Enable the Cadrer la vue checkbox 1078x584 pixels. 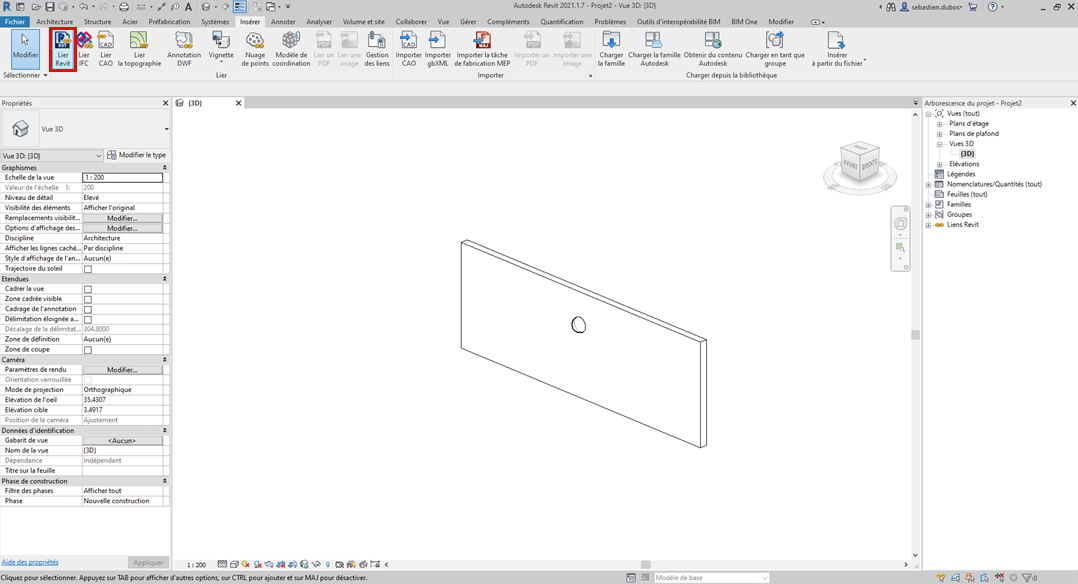coord(88,289)
